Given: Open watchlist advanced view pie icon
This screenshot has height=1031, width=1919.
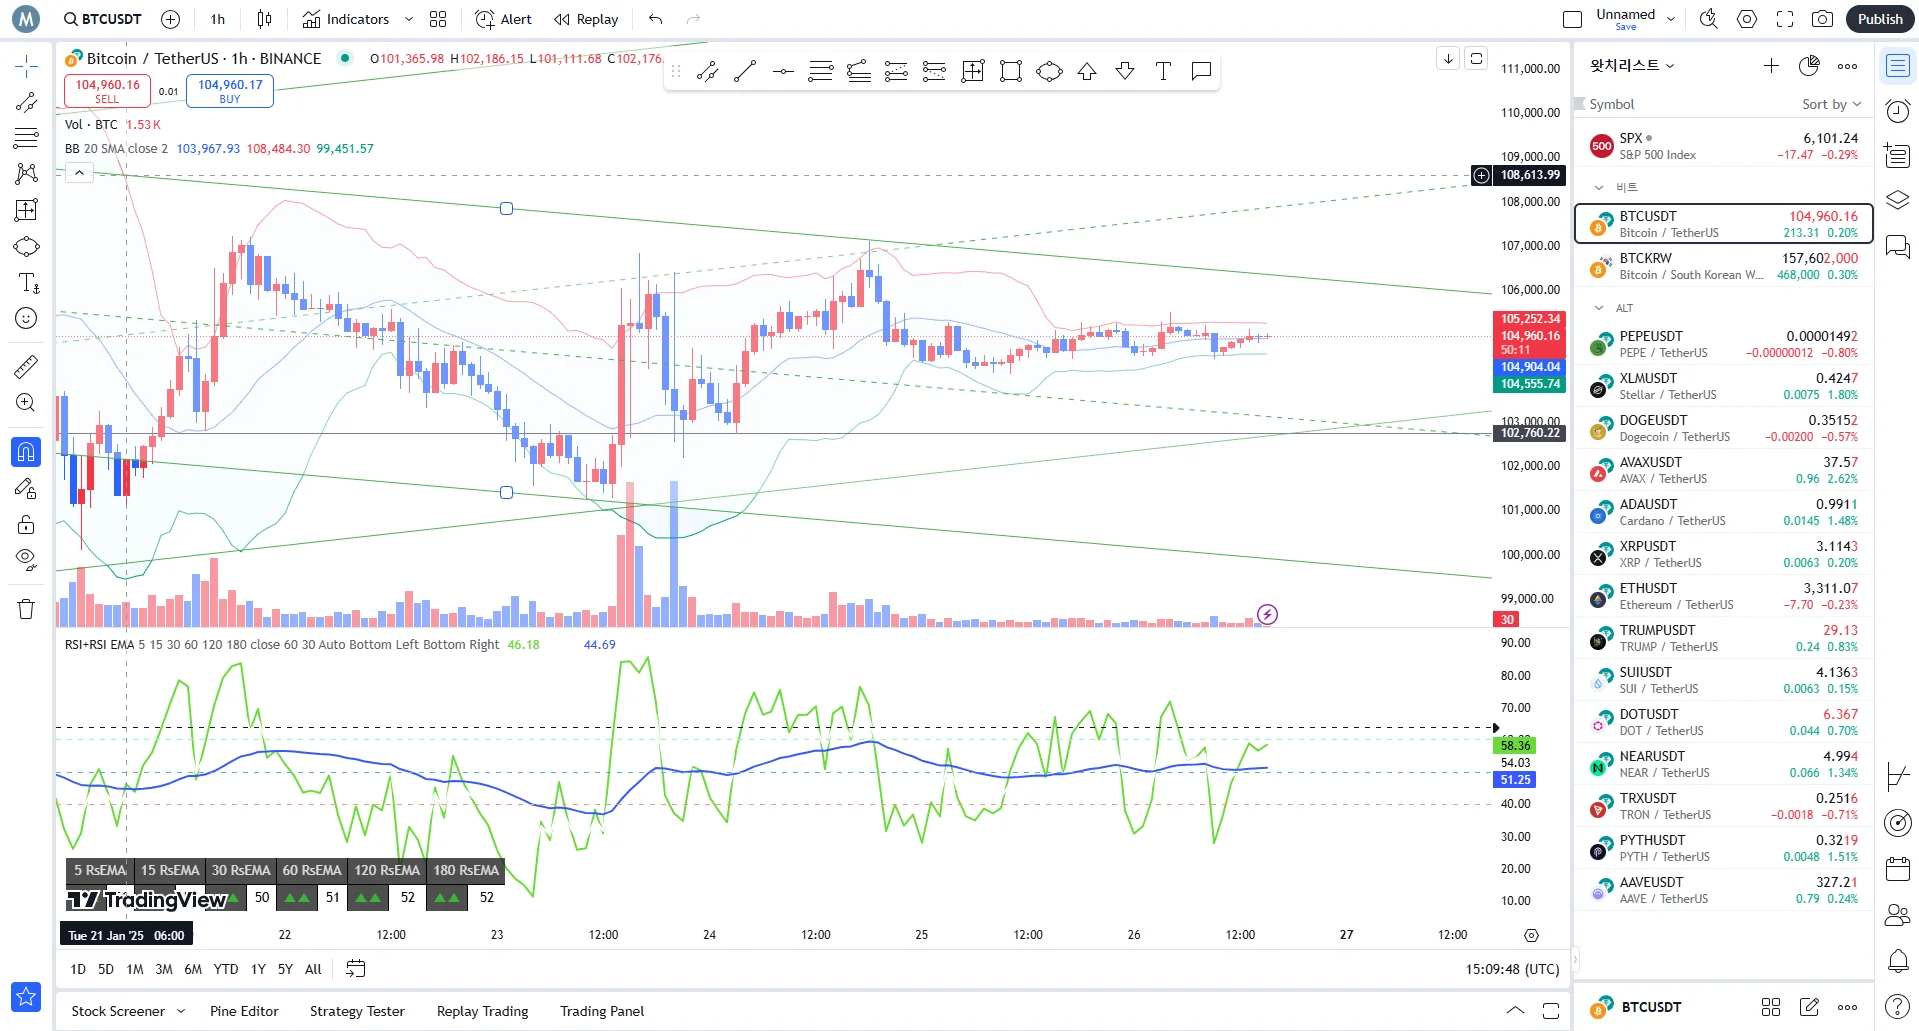Looking at the screenshot, I should (1809, 66).
